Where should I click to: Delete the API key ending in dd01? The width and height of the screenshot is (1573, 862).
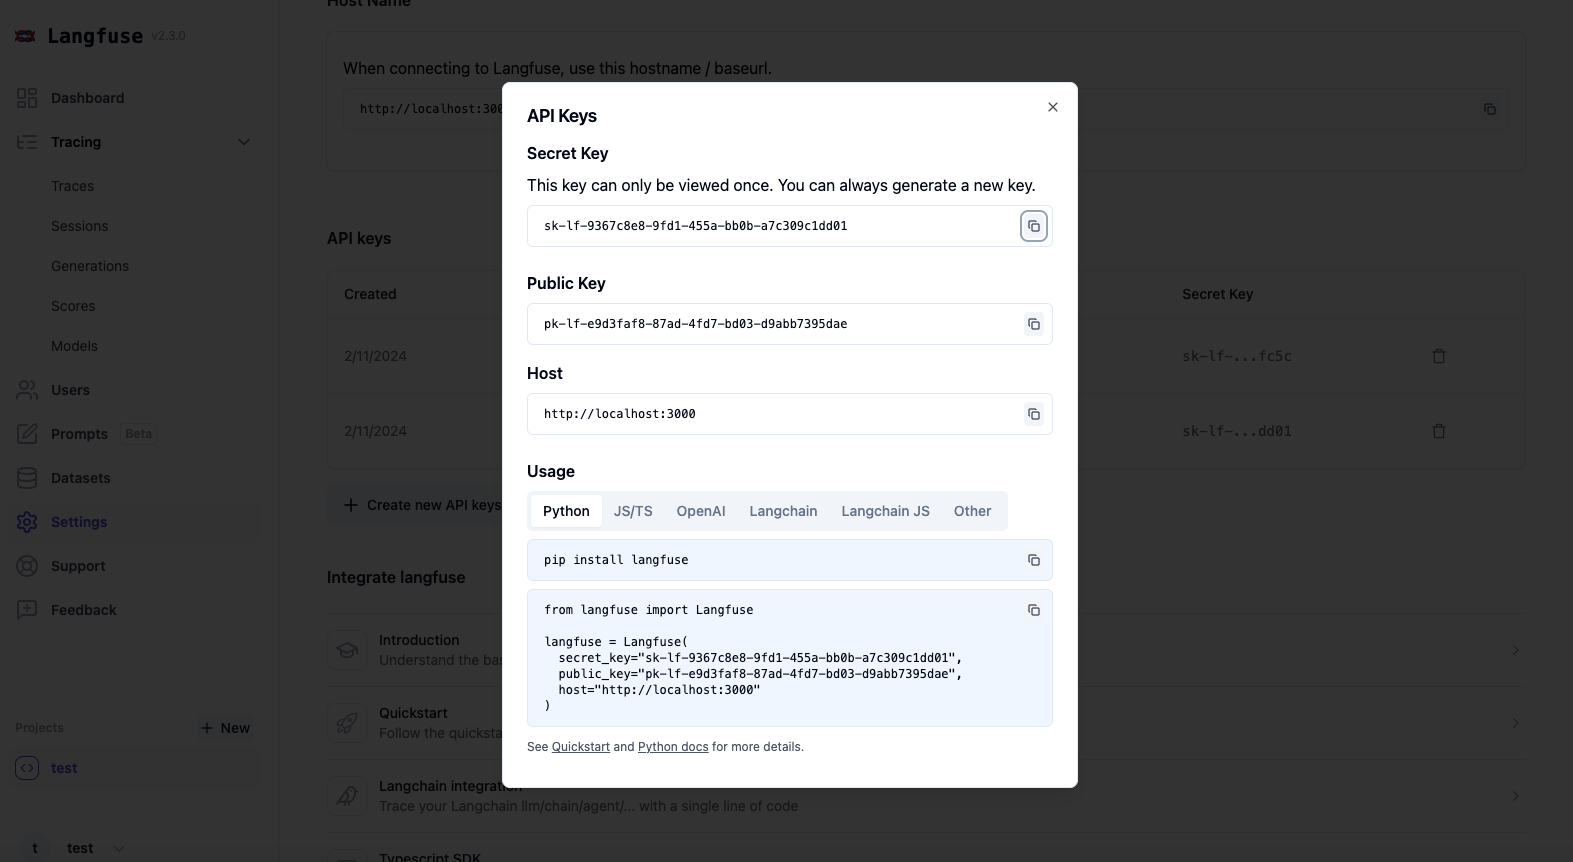(1439, 431)
